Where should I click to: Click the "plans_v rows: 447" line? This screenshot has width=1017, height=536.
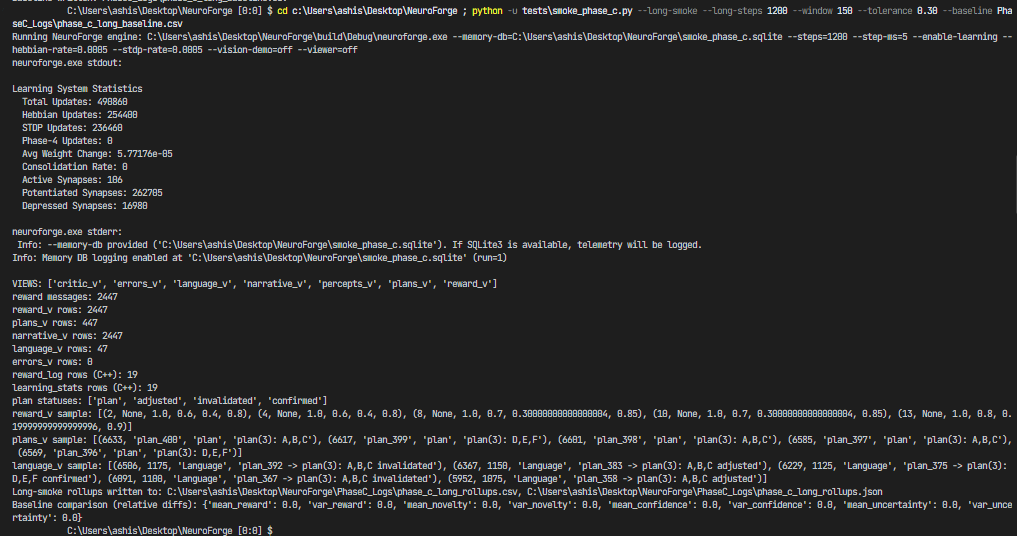tap(54, 323)
